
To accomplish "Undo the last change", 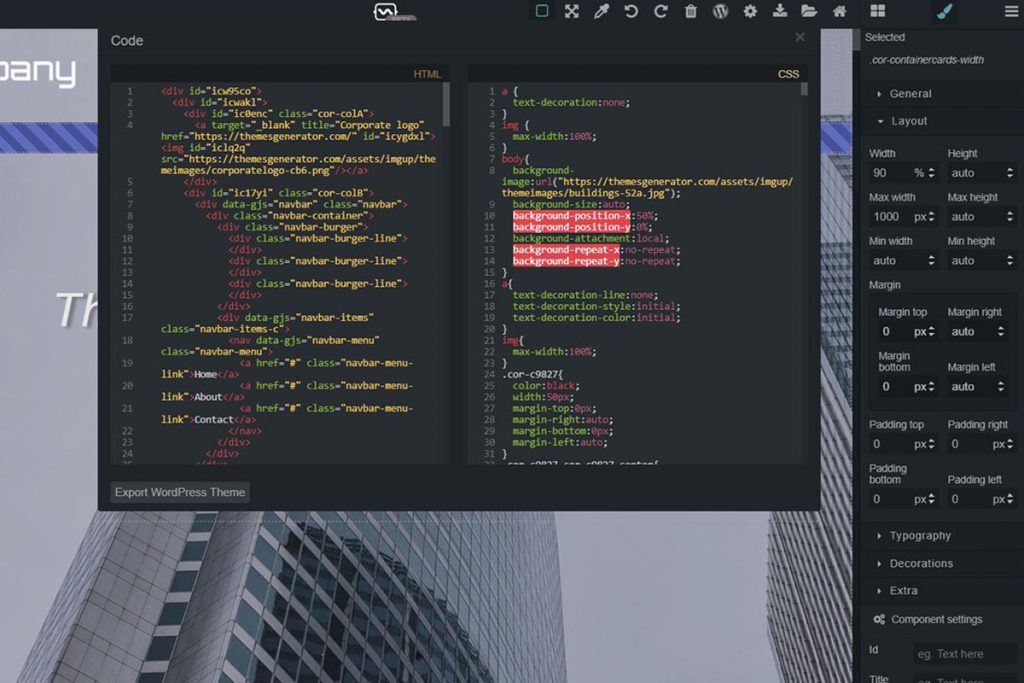I will [x=631, y=10].
